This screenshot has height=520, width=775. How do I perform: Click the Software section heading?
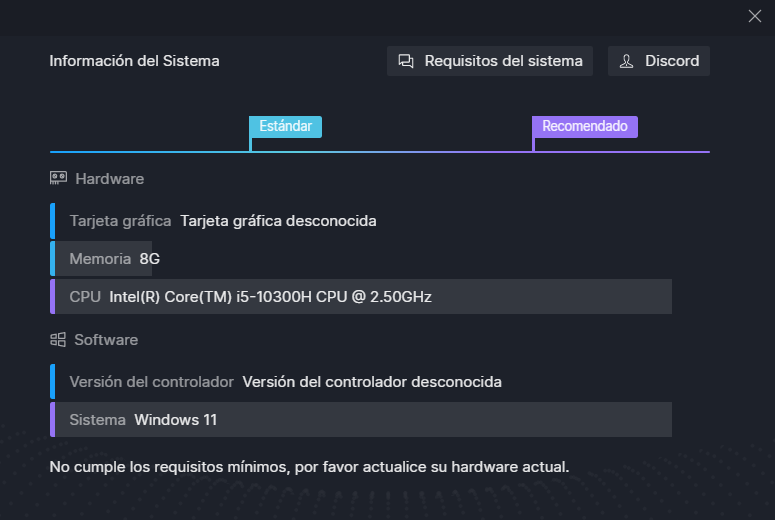106,340
